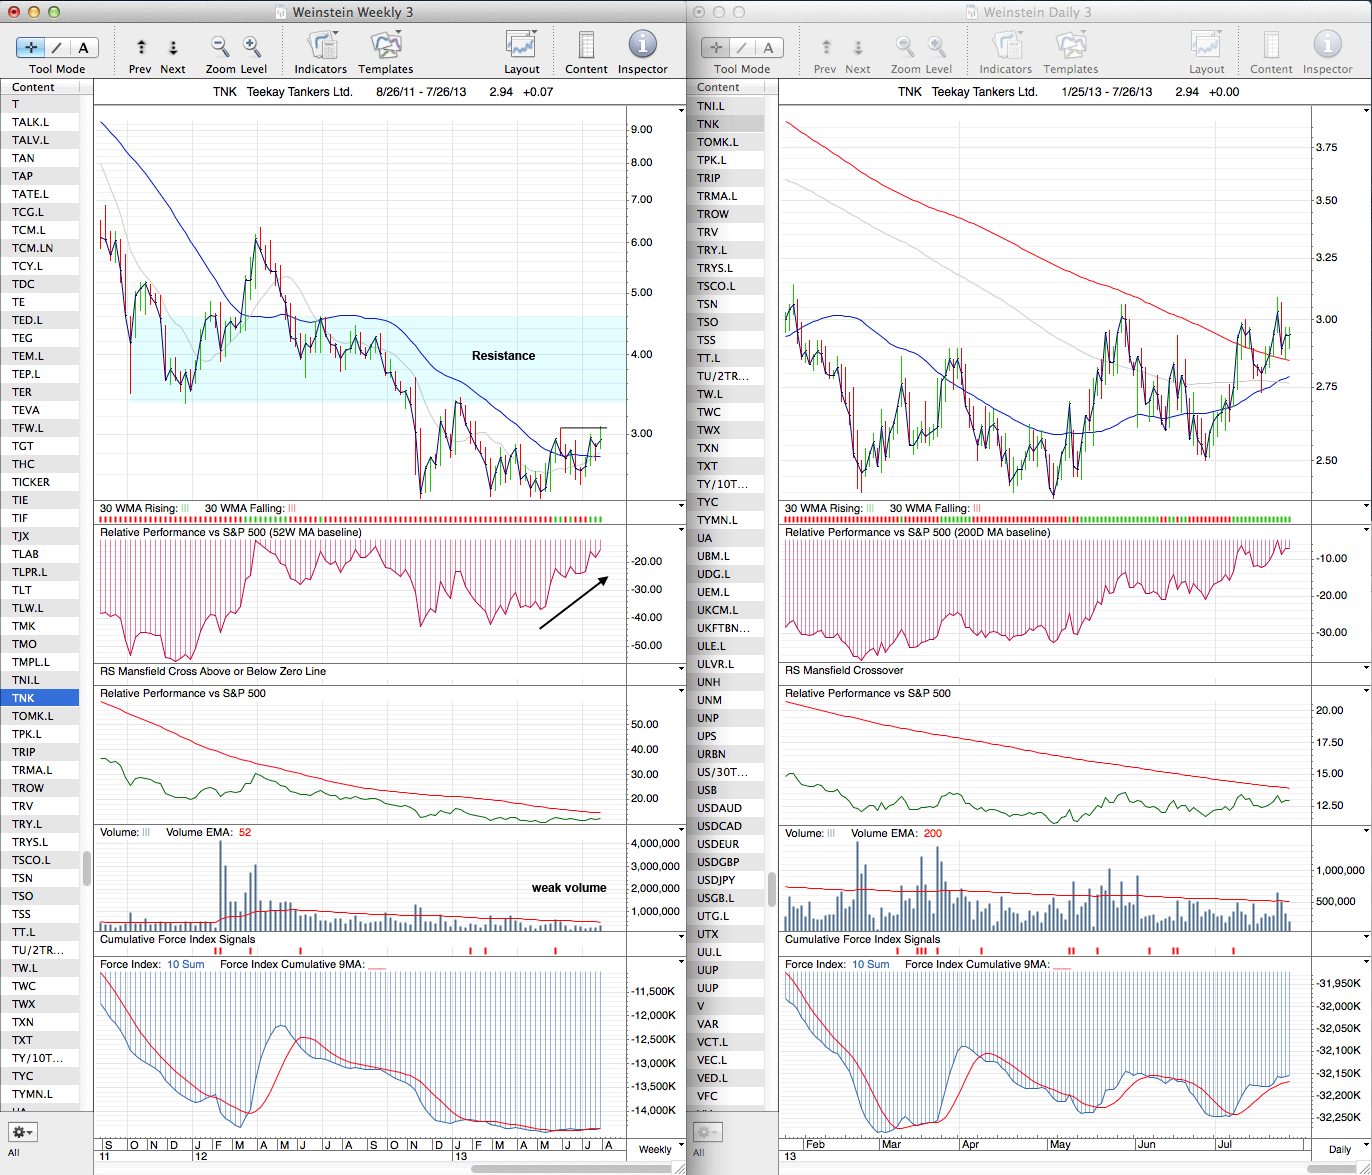Screen dimensions: 1372x1175
Task: Click Next symbol arrow in Weekly window
Action: tap(173, 47)
